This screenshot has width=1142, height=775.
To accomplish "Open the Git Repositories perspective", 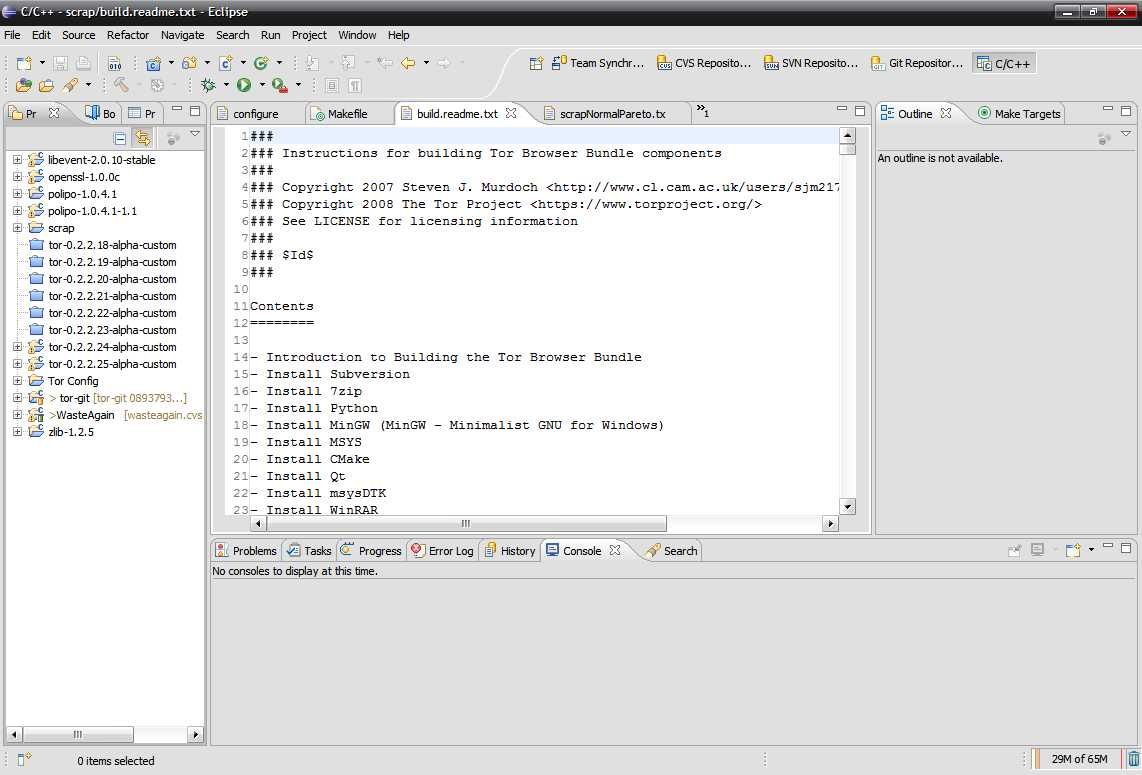I will pos(917,63).
